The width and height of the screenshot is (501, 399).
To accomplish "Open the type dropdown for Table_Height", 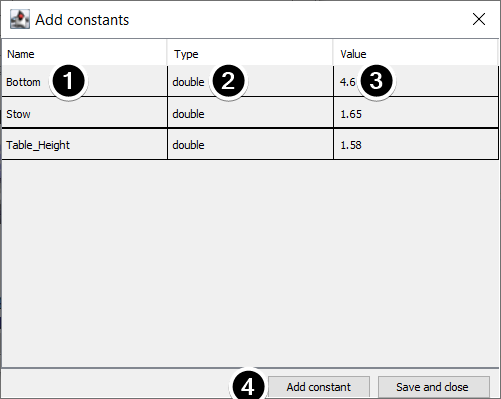I will click(x=250, y=144).
